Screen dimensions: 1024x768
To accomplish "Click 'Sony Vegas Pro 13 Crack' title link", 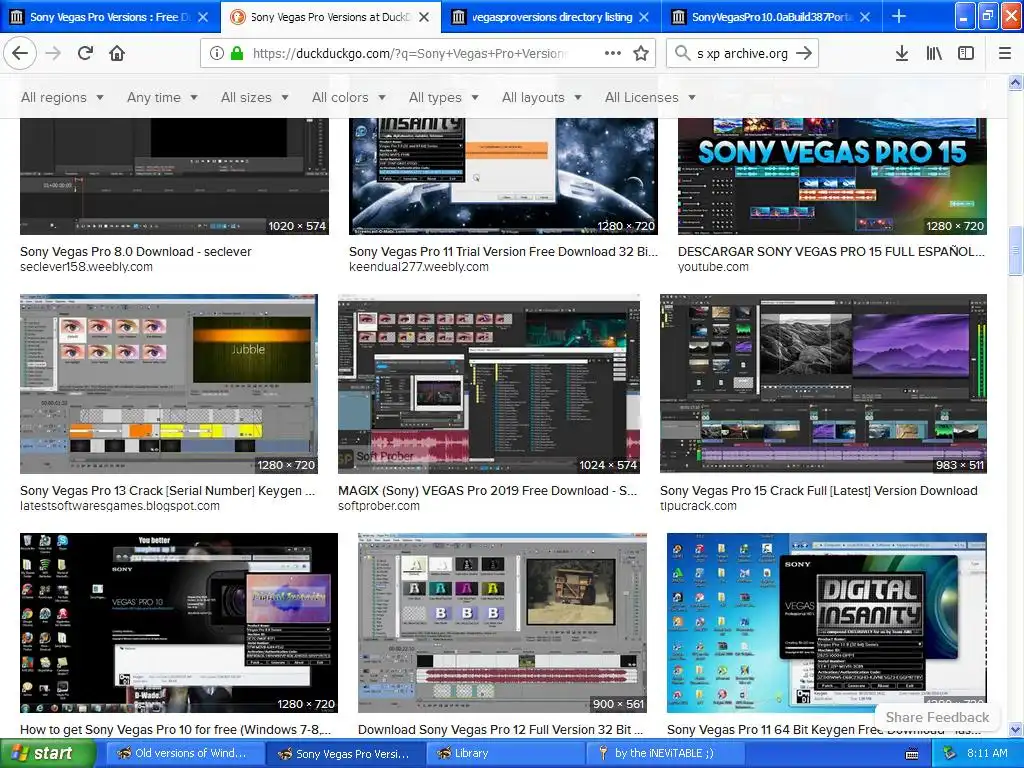I will point(167,490).
